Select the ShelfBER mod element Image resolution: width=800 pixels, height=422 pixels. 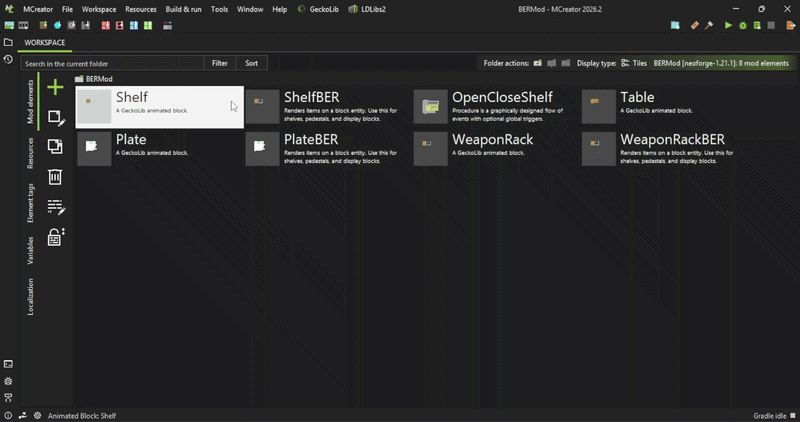click(328, 107)
